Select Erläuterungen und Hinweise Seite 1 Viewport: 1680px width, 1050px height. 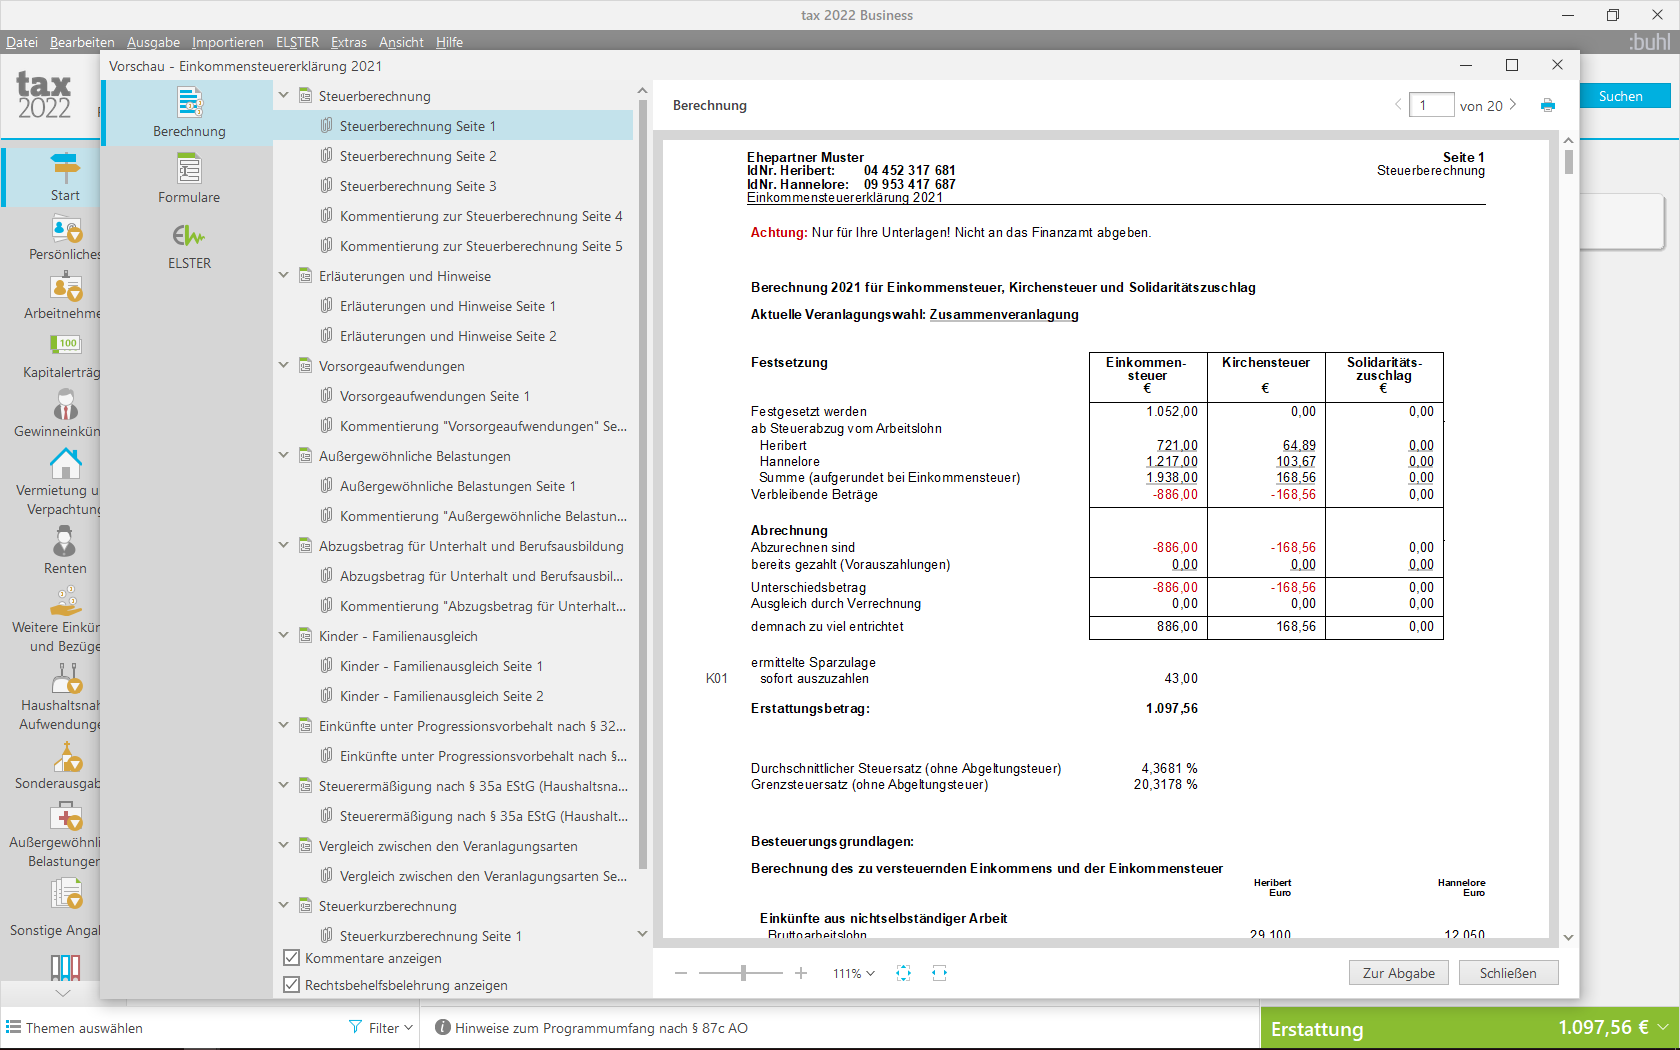tap(448, 306)
